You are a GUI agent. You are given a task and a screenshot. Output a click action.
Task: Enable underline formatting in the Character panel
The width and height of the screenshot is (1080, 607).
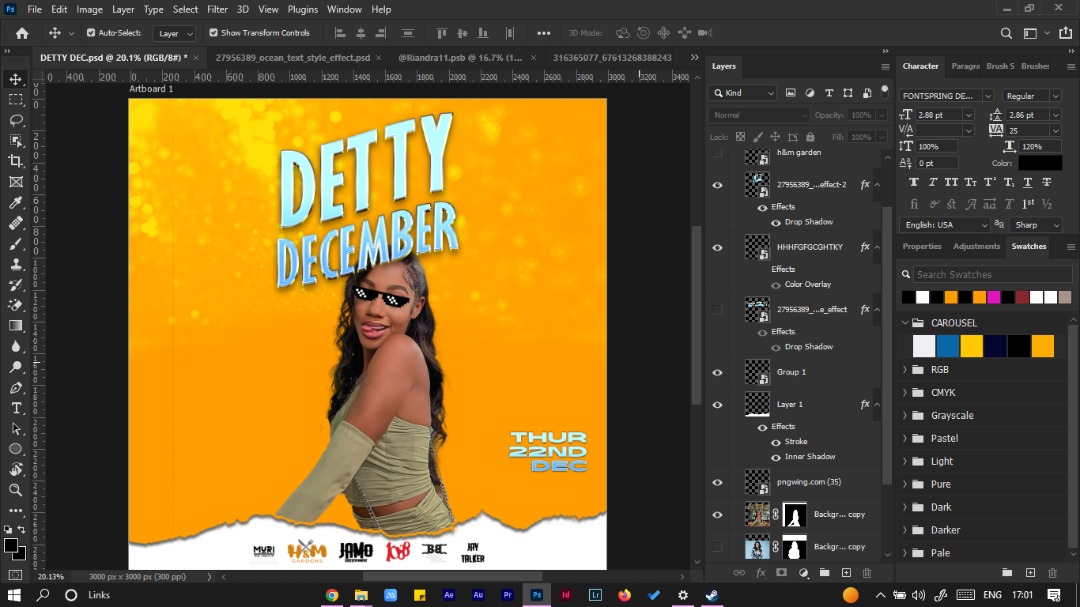tap(1026, 183)
